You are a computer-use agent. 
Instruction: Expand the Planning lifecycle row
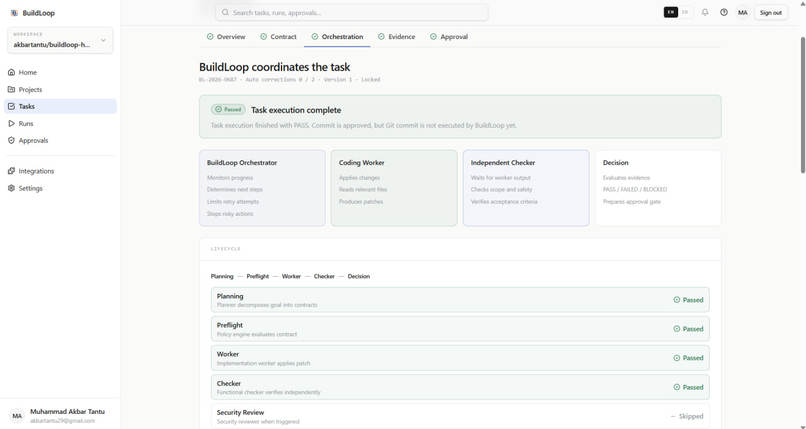[460, 300]
